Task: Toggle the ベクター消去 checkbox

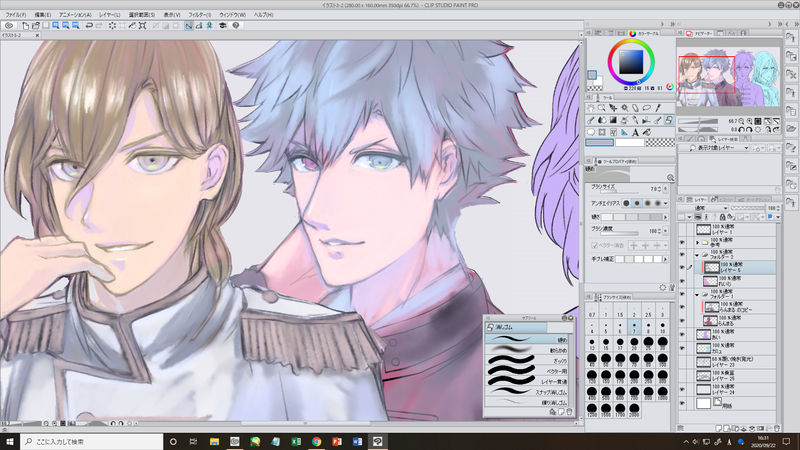Action: point(594,245)
